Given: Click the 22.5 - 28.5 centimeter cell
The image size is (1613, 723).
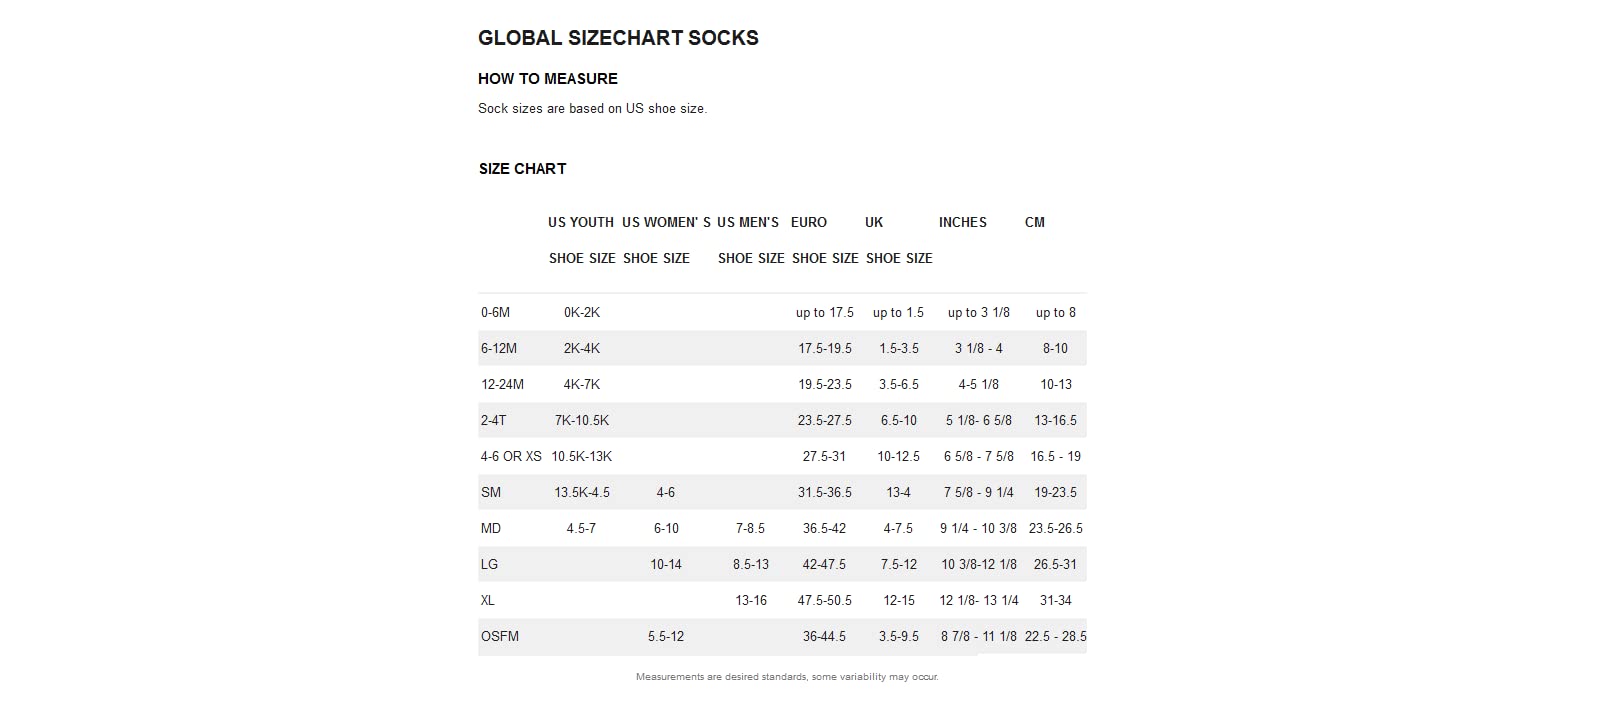Looking at the screenshot, I should (1055, 637).
